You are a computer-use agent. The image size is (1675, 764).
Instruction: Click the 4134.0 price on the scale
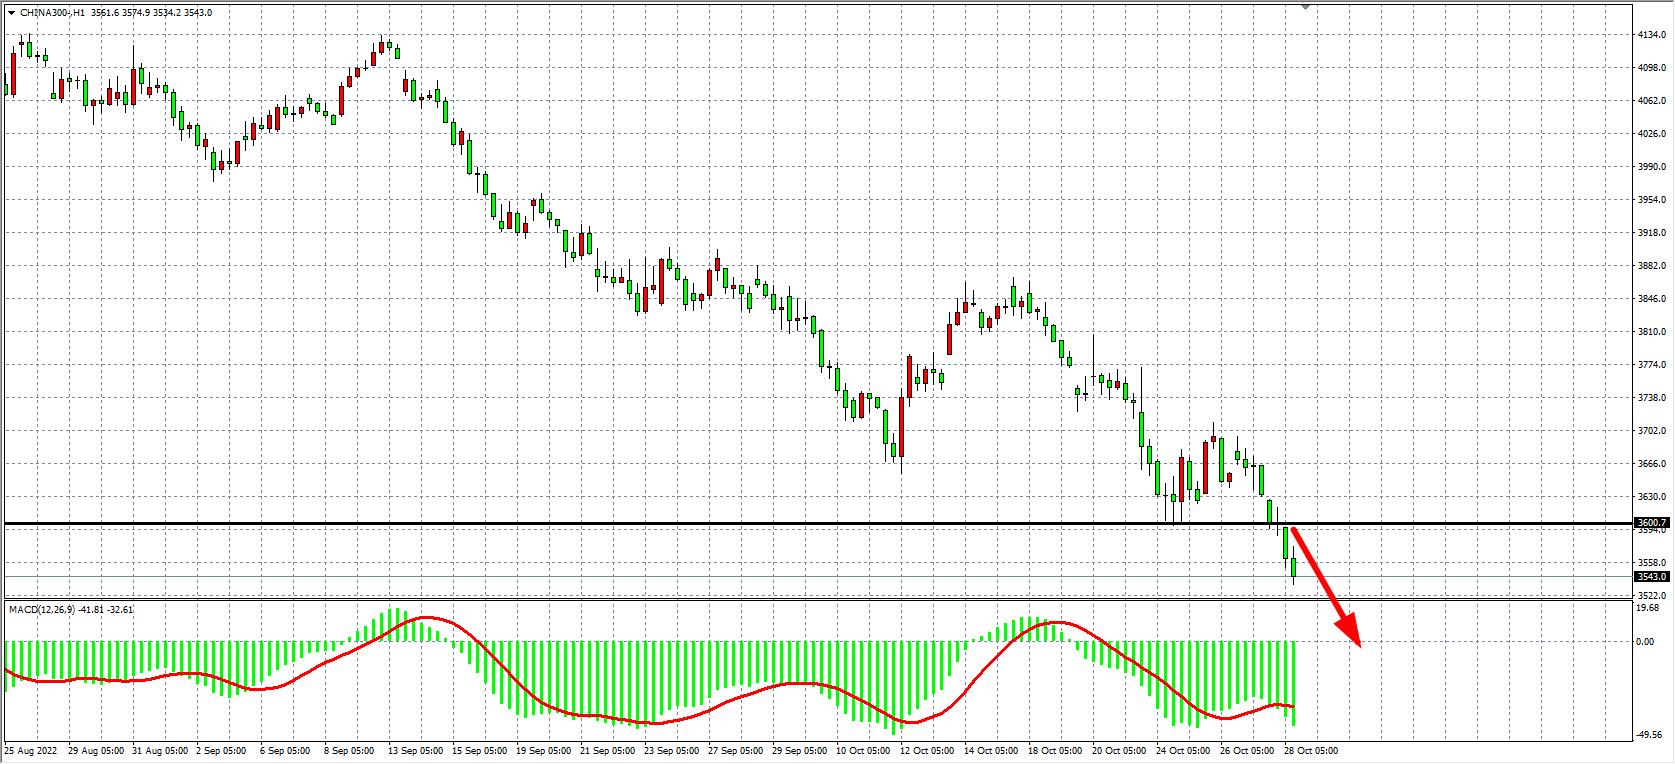tap(1651, 35)
